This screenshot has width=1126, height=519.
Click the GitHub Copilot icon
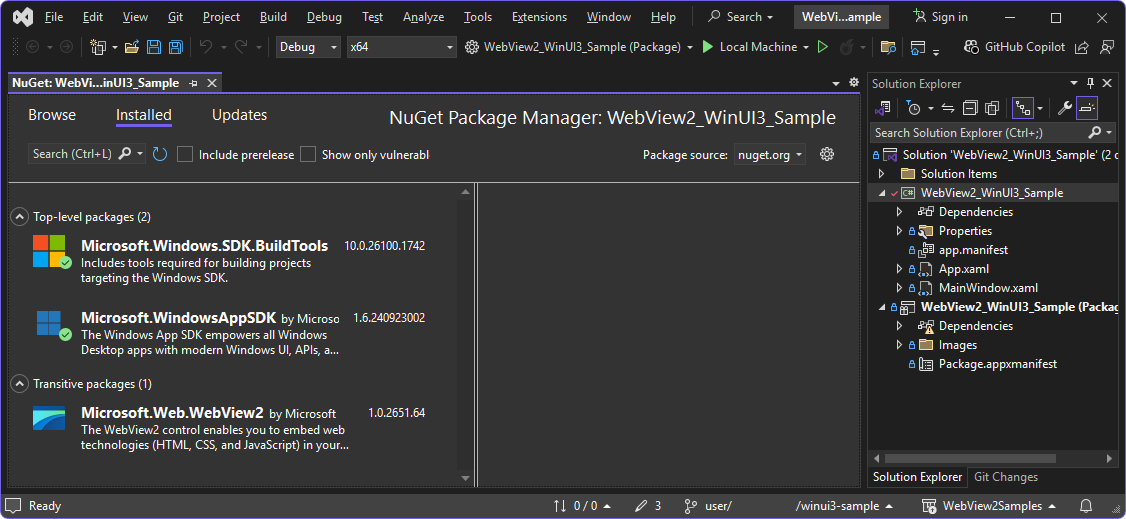(972, 47)
